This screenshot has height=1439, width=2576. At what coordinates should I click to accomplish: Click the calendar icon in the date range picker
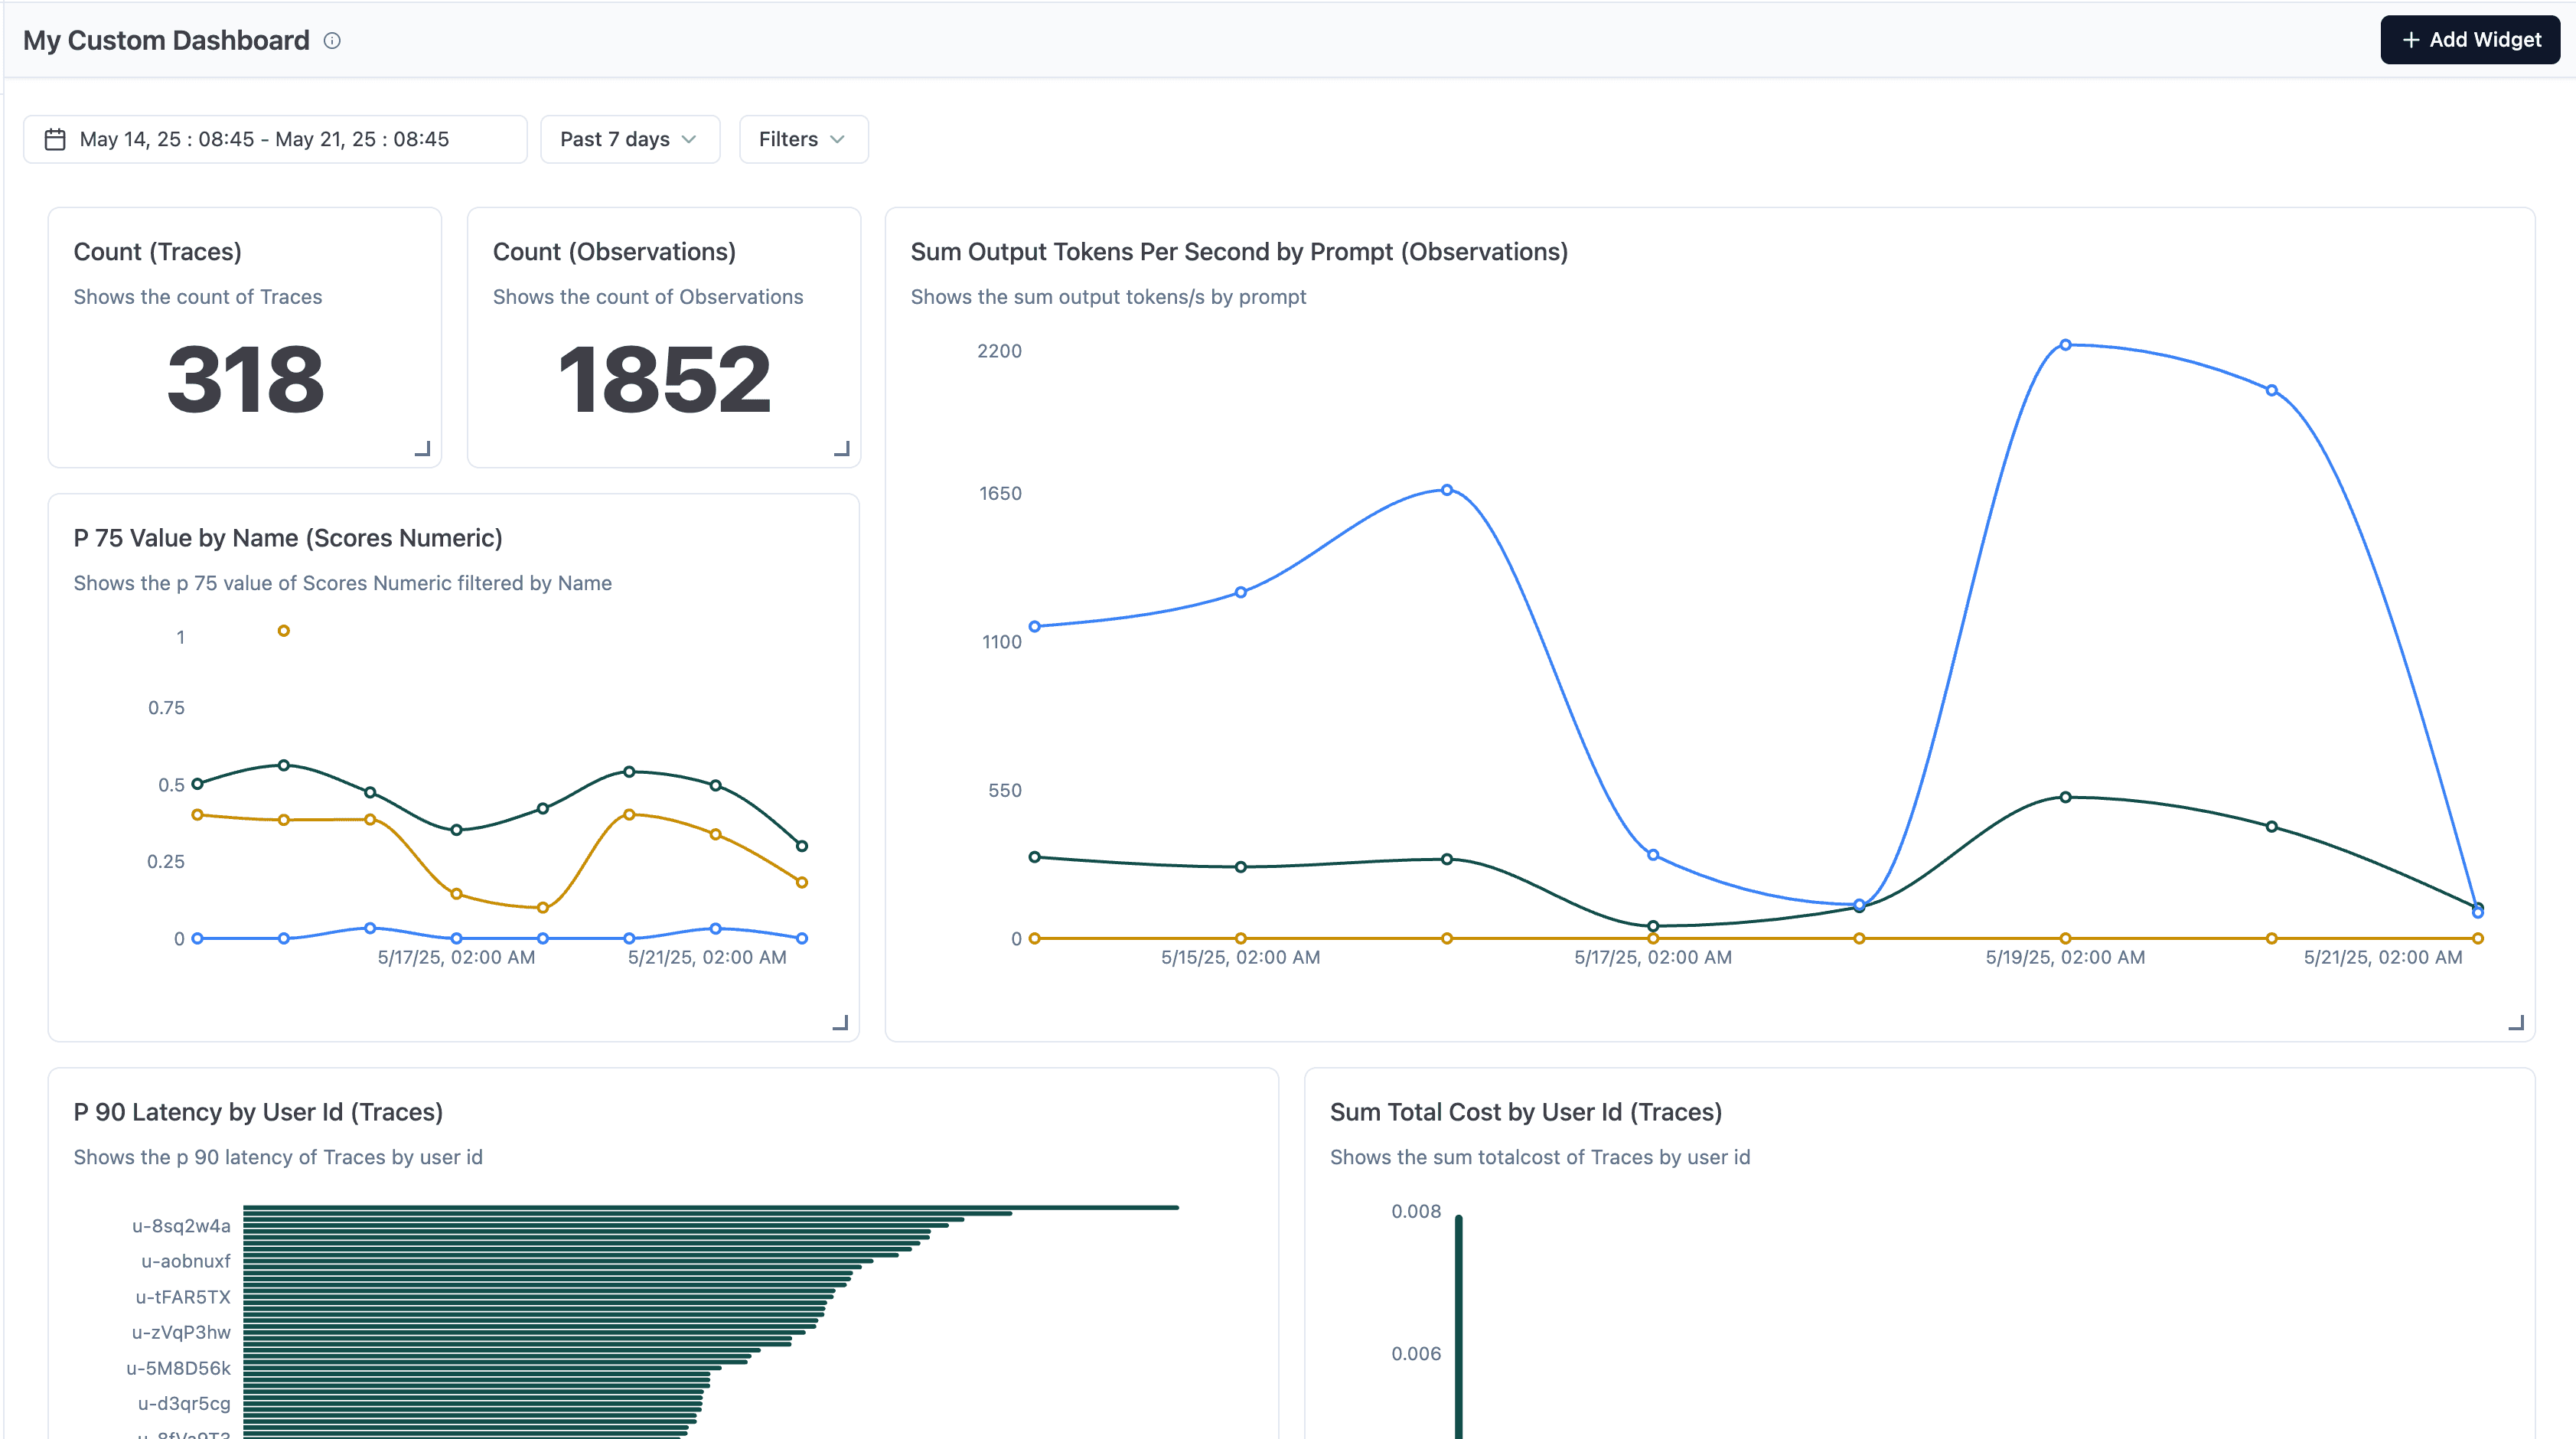click(56, 139)
